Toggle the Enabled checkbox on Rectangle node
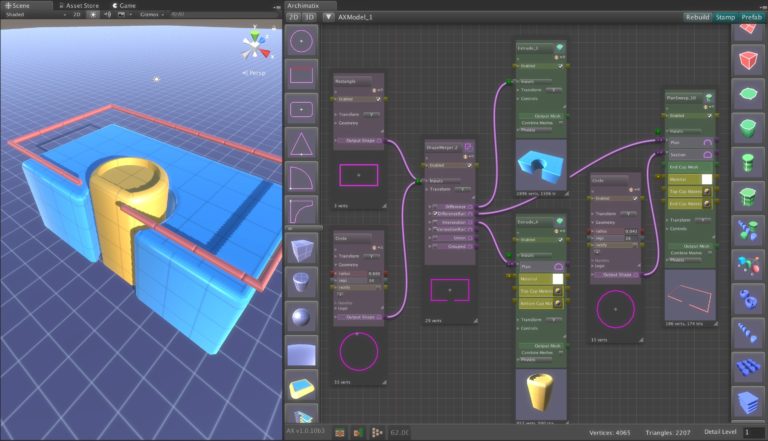 coord(378,99)
